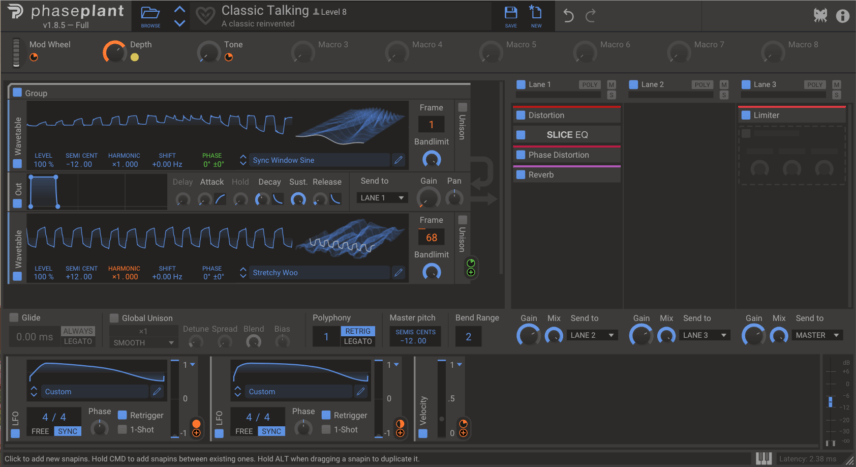
Task: Toggle the Group enable checkbox
Action: (x=17, y=93)
